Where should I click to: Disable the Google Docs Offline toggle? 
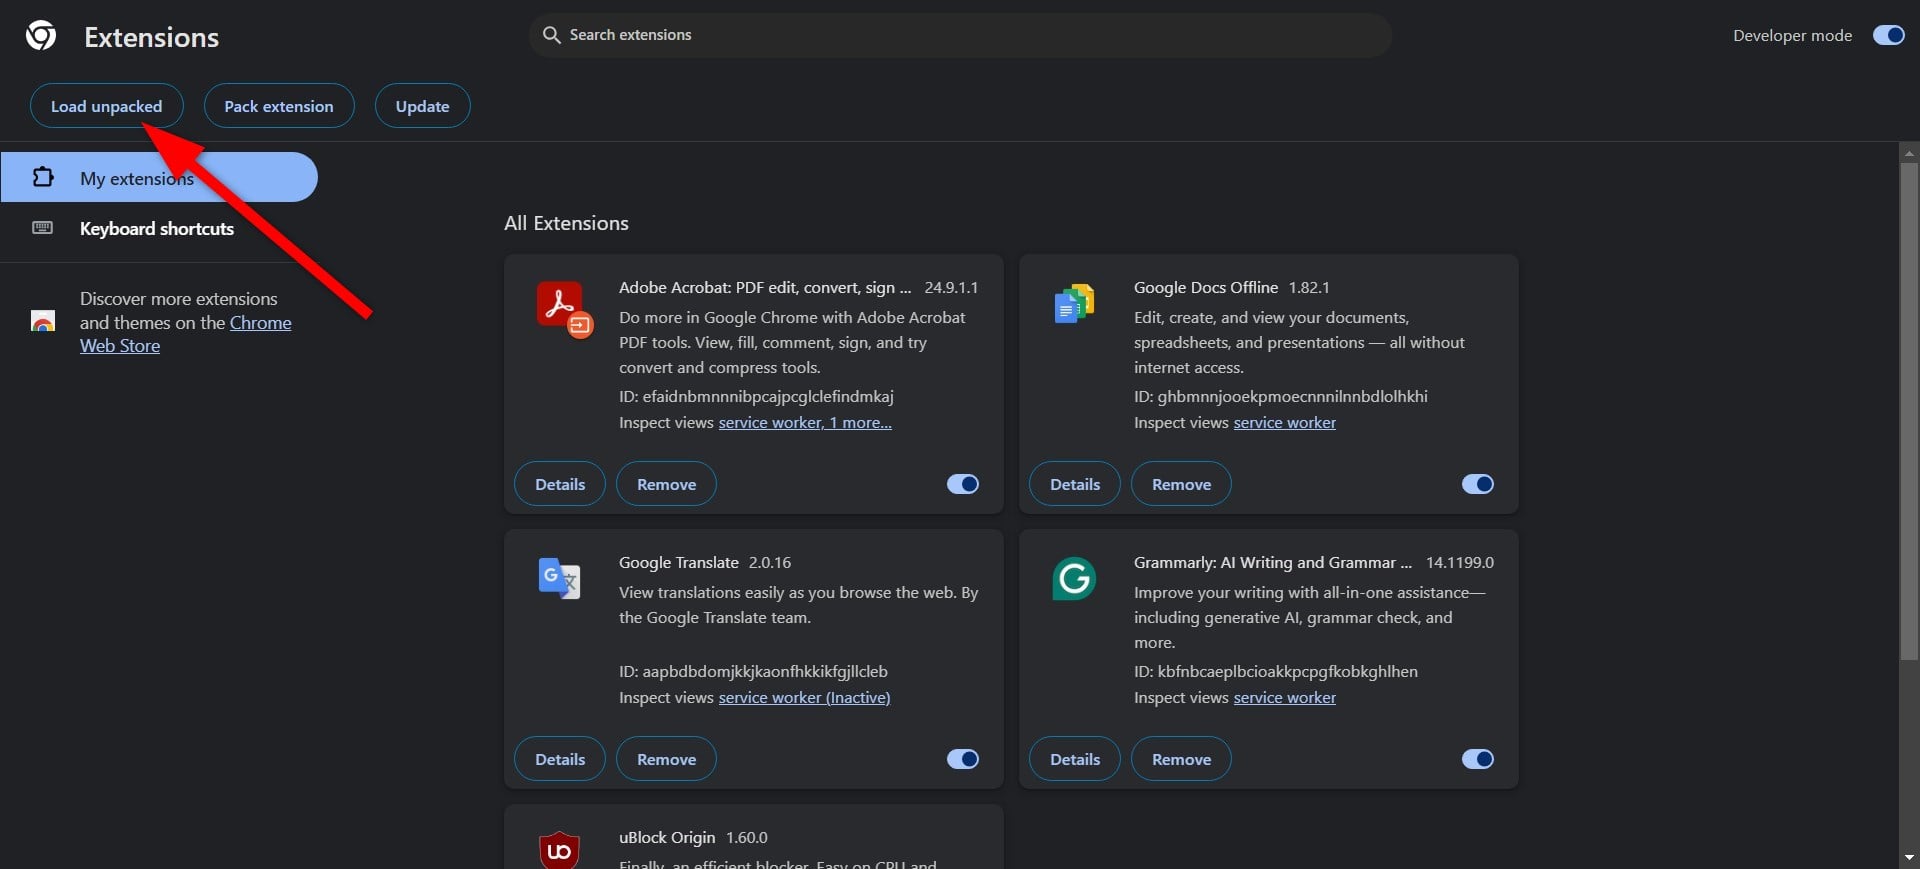(x=1478, y=484)
